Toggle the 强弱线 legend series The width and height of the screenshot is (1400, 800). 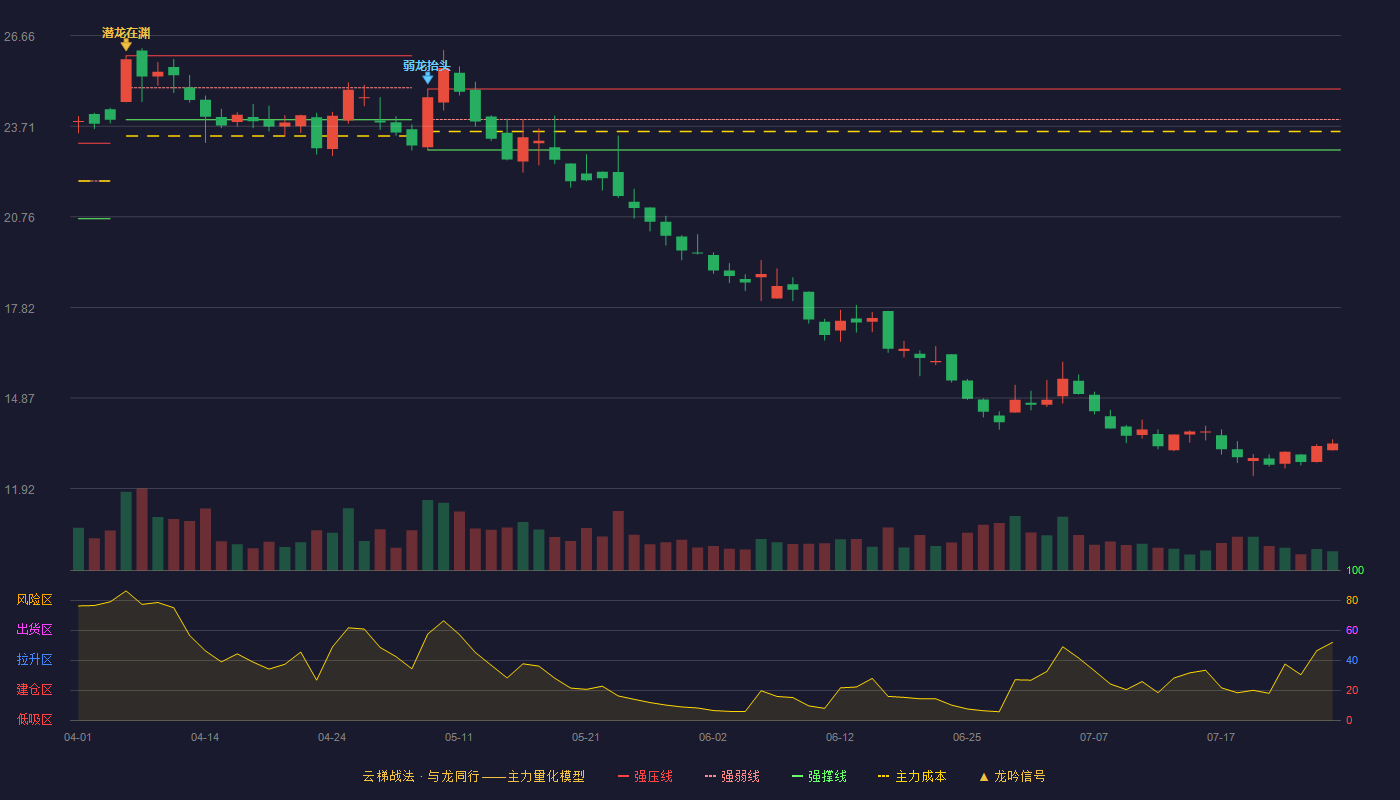tap(732, 776)
